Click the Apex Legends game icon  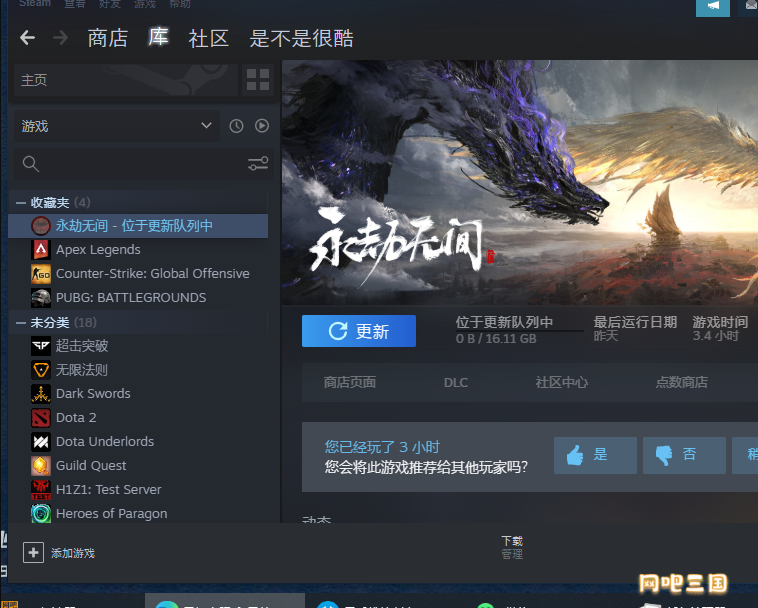[41, 249]
